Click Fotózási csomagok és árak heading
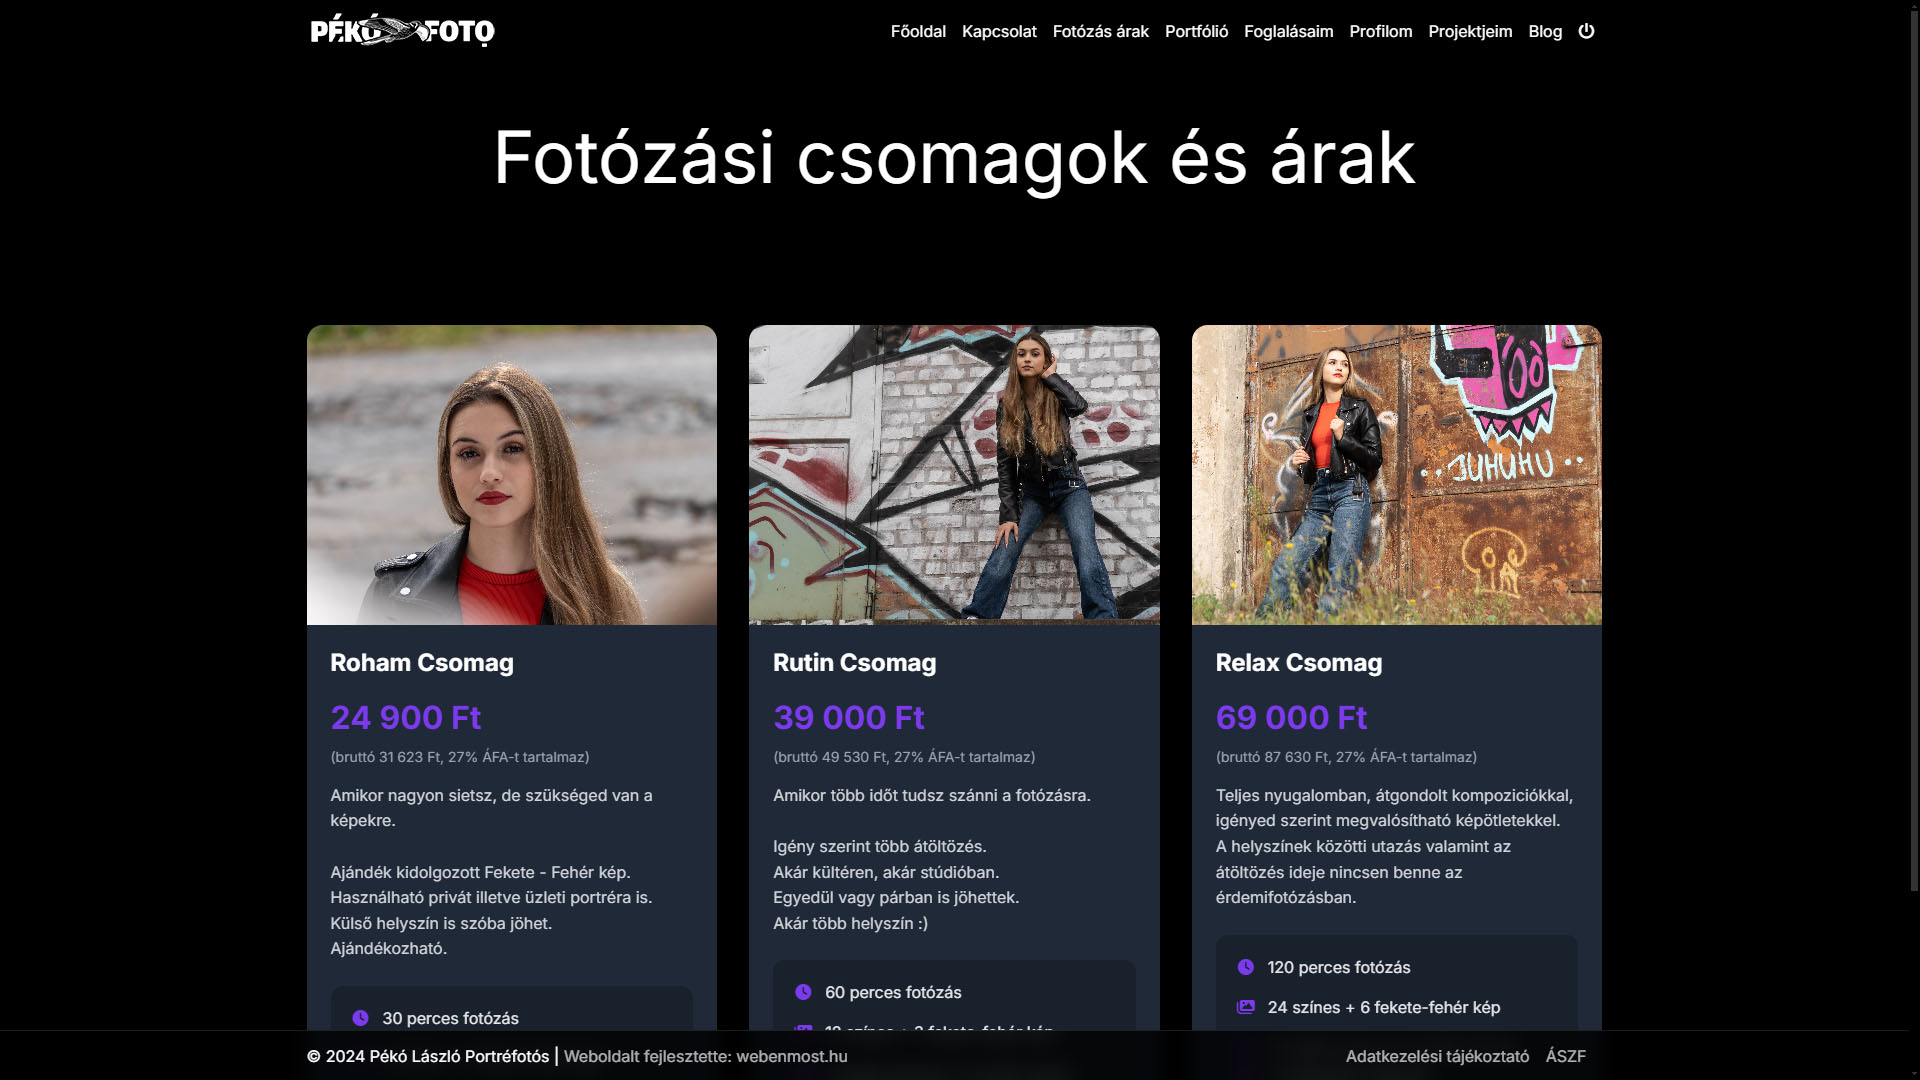Viewport: 1920px width, 1080px height. tap(954, 158)
